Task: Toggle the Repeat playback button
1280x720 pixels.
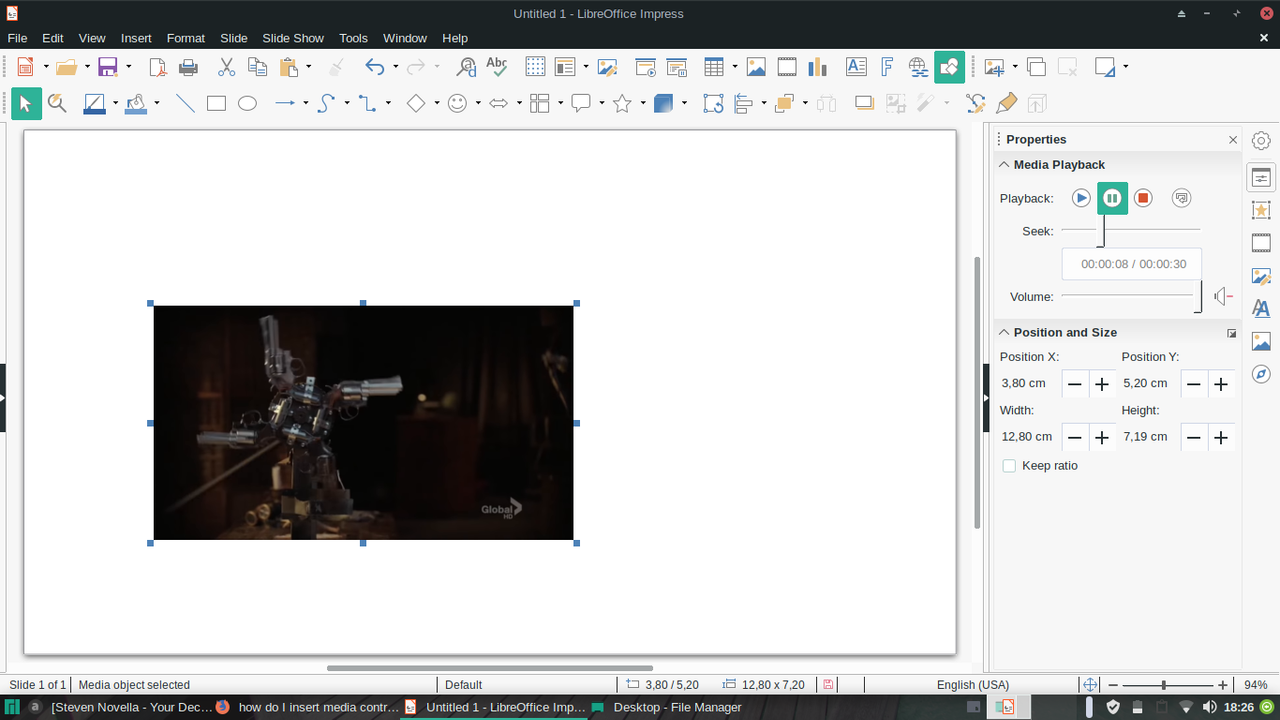Action: [1181, 198]
